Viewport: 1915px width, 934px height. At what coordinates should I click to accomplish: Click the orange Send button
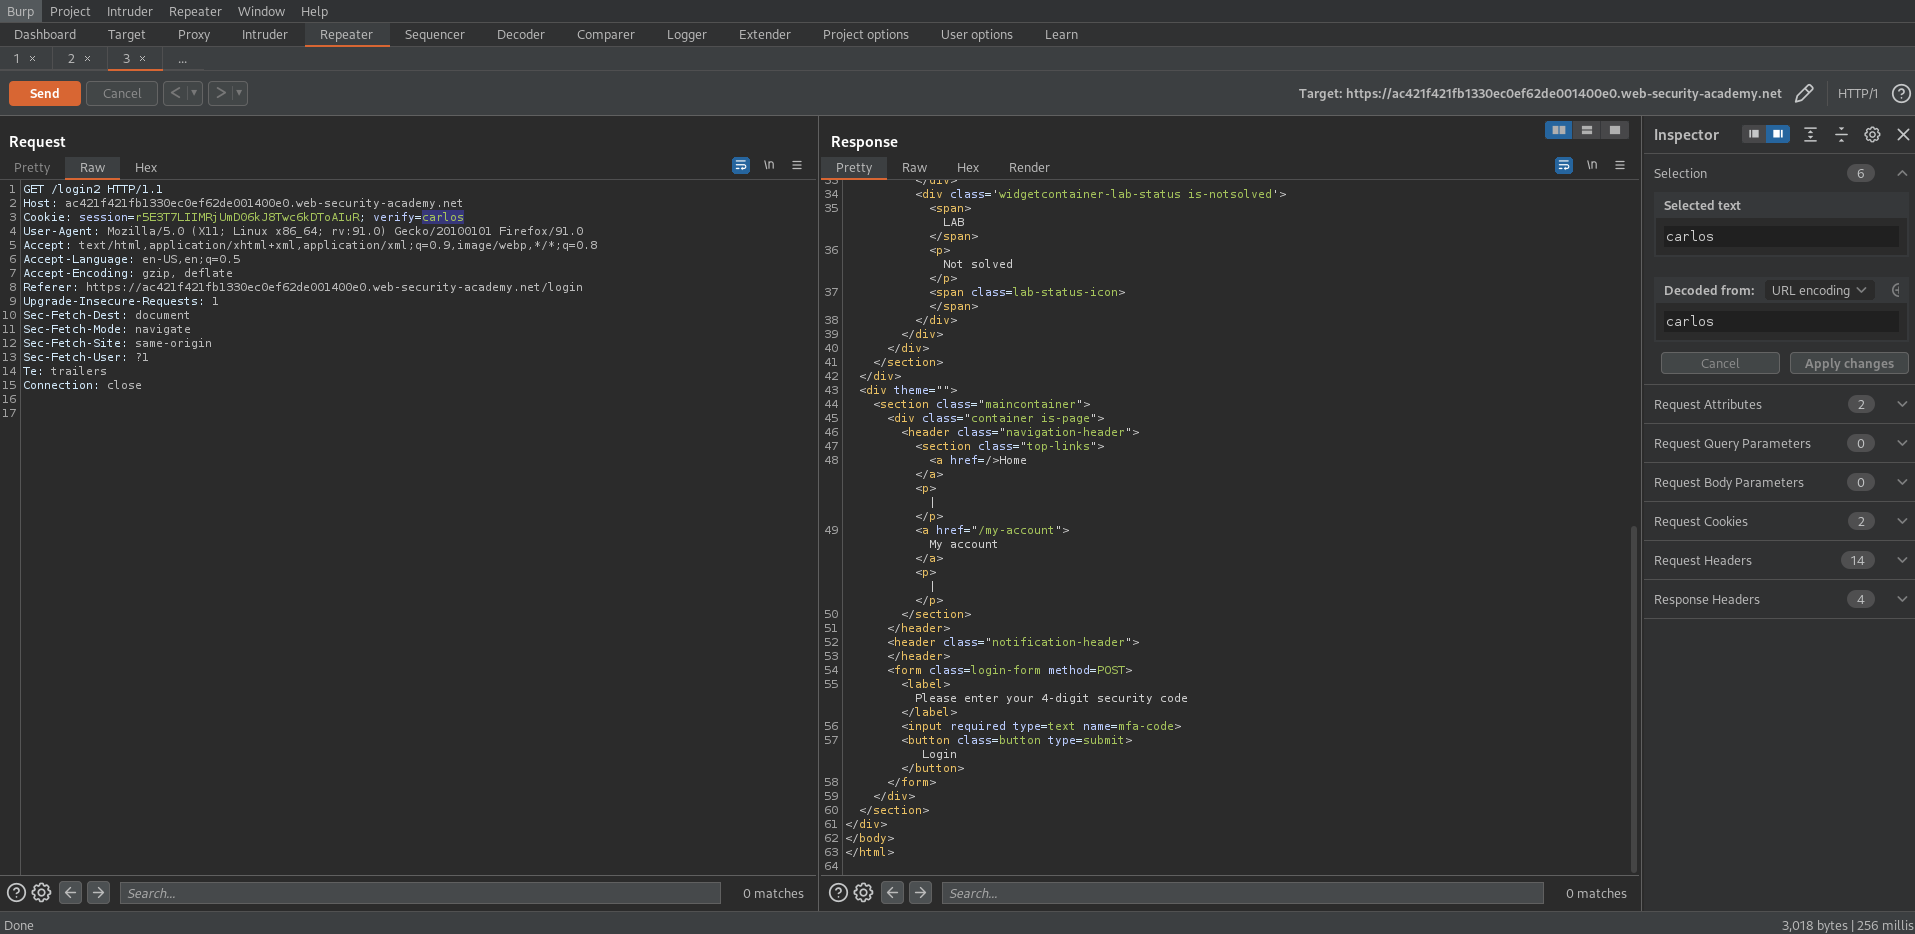[45, 93]
